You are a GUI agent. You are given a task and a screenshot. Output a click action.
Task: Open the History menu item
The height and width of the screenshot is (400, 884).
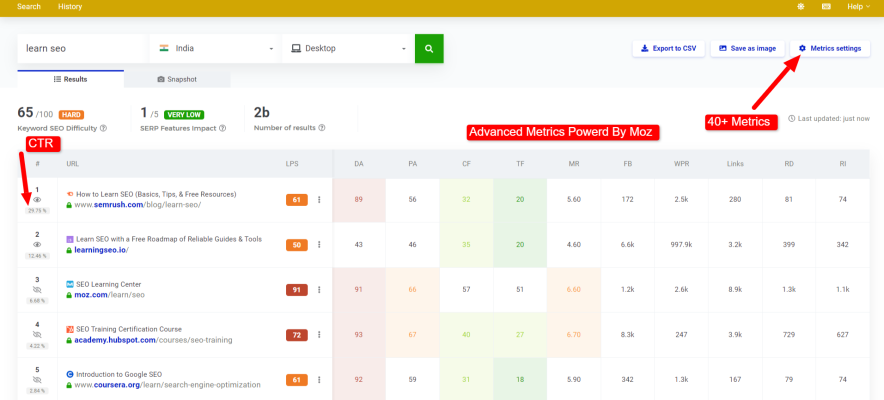(x=70, y=7)
